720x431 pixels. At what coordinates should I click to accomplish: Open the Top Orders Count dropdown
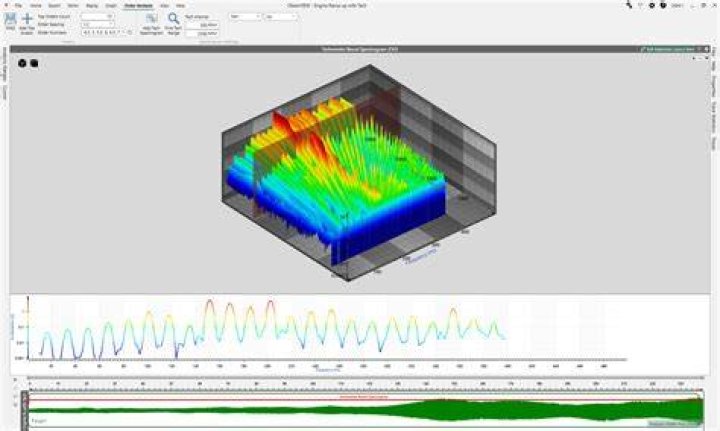97,16
